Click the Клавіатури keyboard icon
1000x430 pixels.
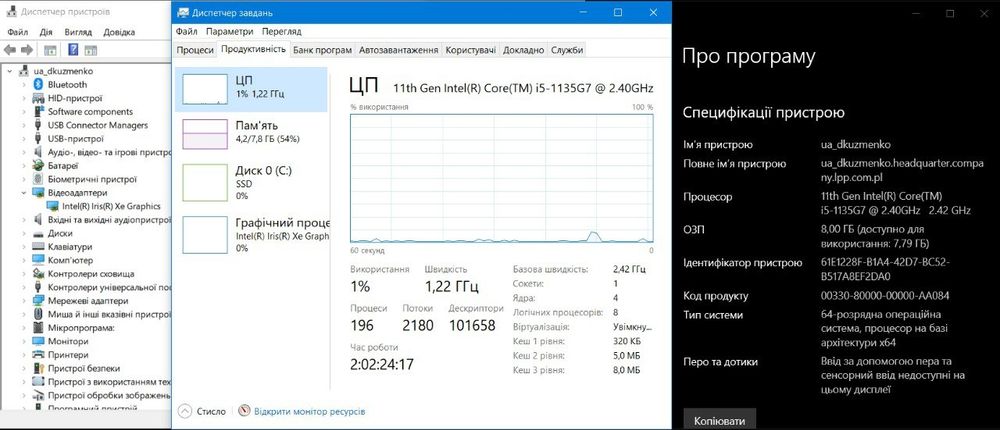(x=38, y=247)
